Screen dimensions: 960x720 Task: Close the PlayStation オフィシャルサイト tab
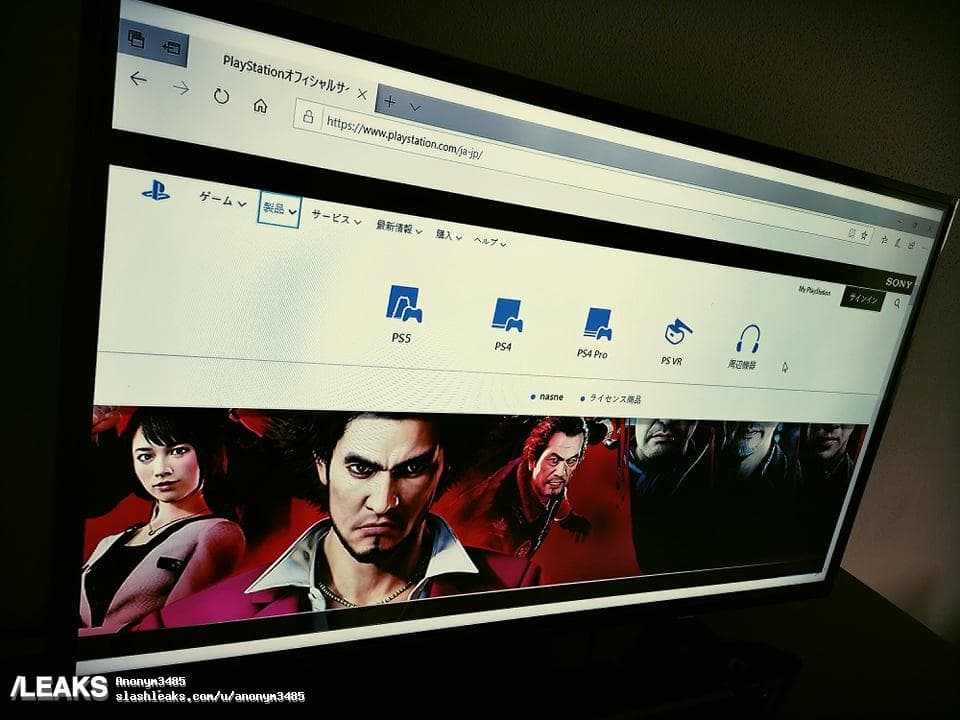tap(362, 94)
